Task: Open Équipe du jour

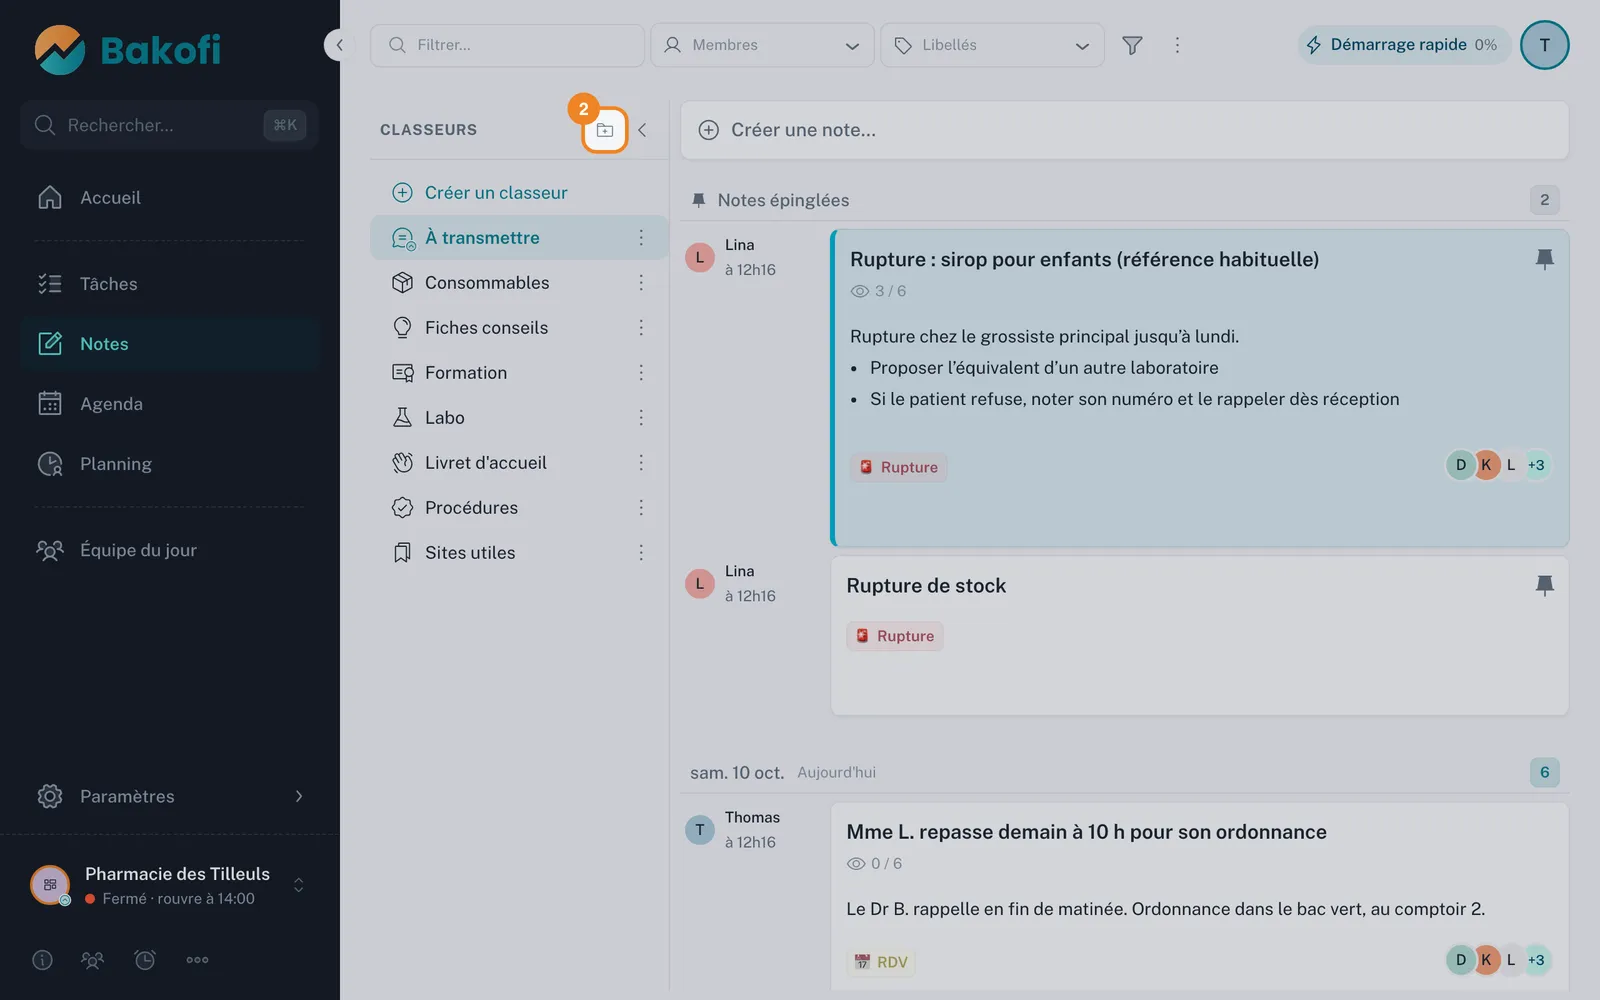Action: 170,550
